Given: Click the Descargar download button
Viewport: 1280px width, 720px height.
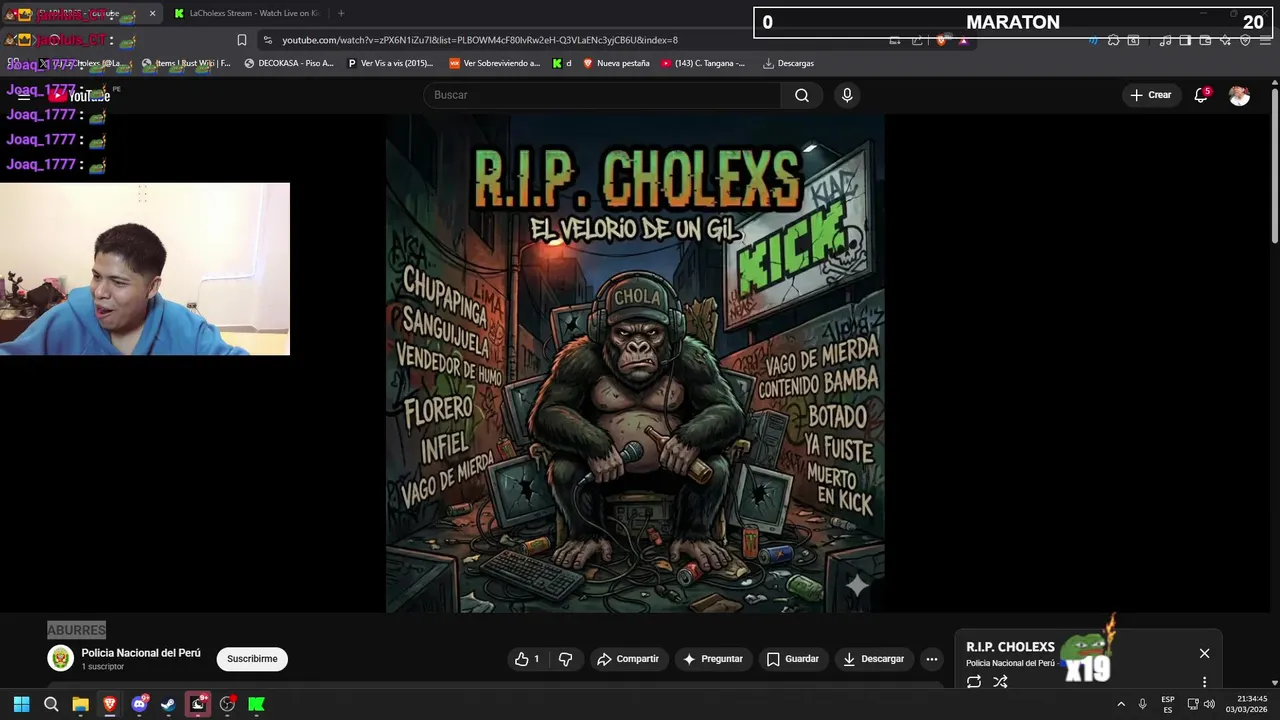Looking at the screenshot, I should pyautogui.click(x=873, y=659).
